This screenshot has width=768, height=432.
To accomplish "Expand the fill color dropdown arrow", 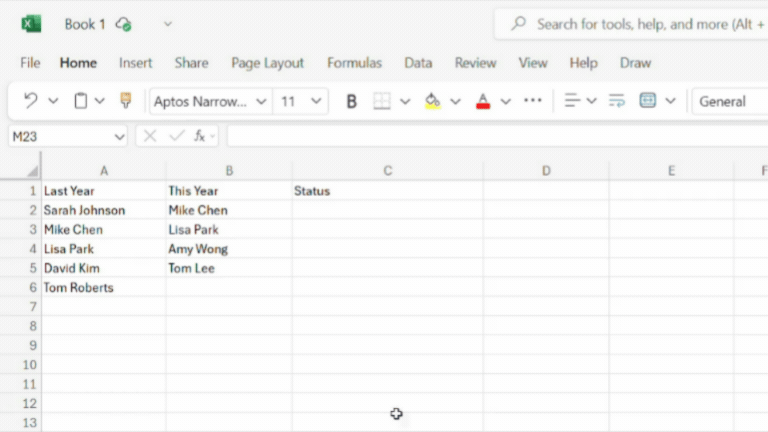I will [456, 101].
